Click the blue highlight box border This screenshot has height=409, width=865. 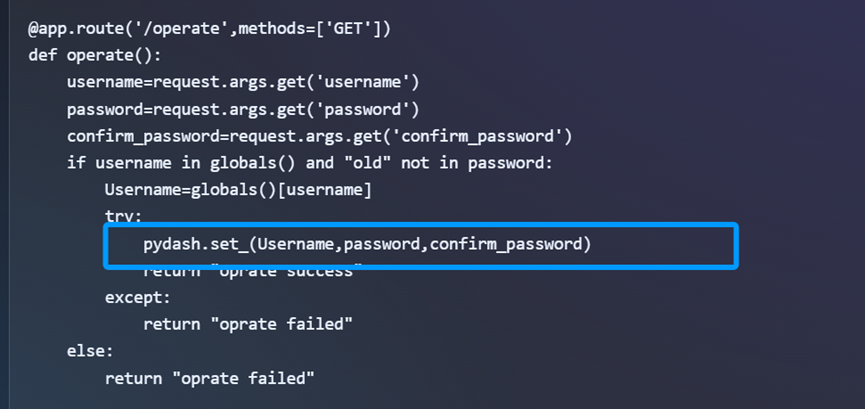(x=735, y=246)
